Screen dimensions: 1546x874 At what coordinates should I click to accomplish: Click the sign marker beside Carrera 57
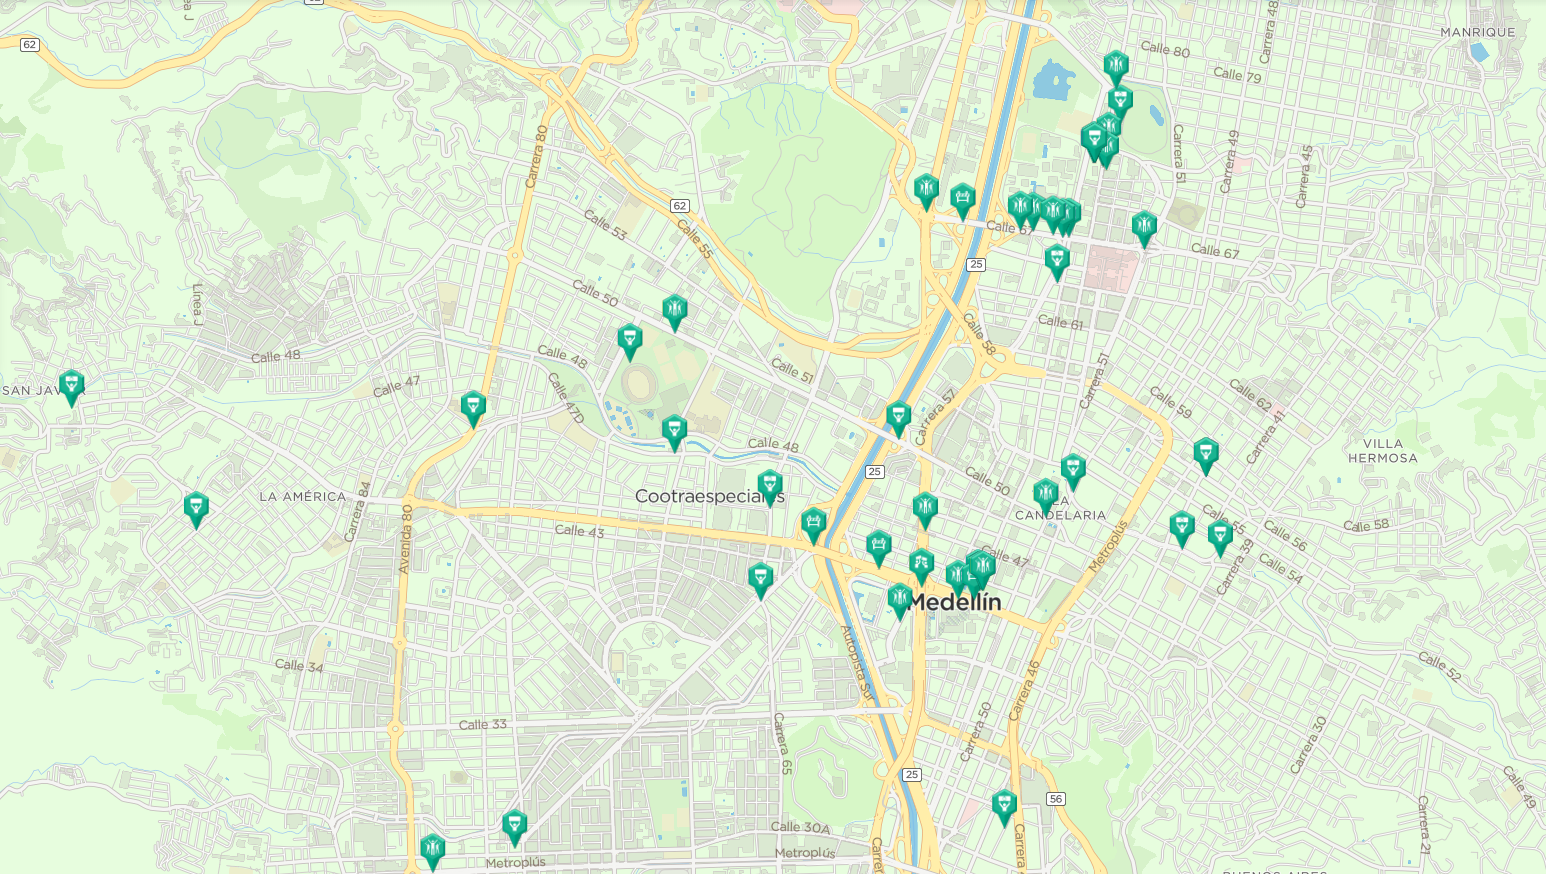(899, 418)
